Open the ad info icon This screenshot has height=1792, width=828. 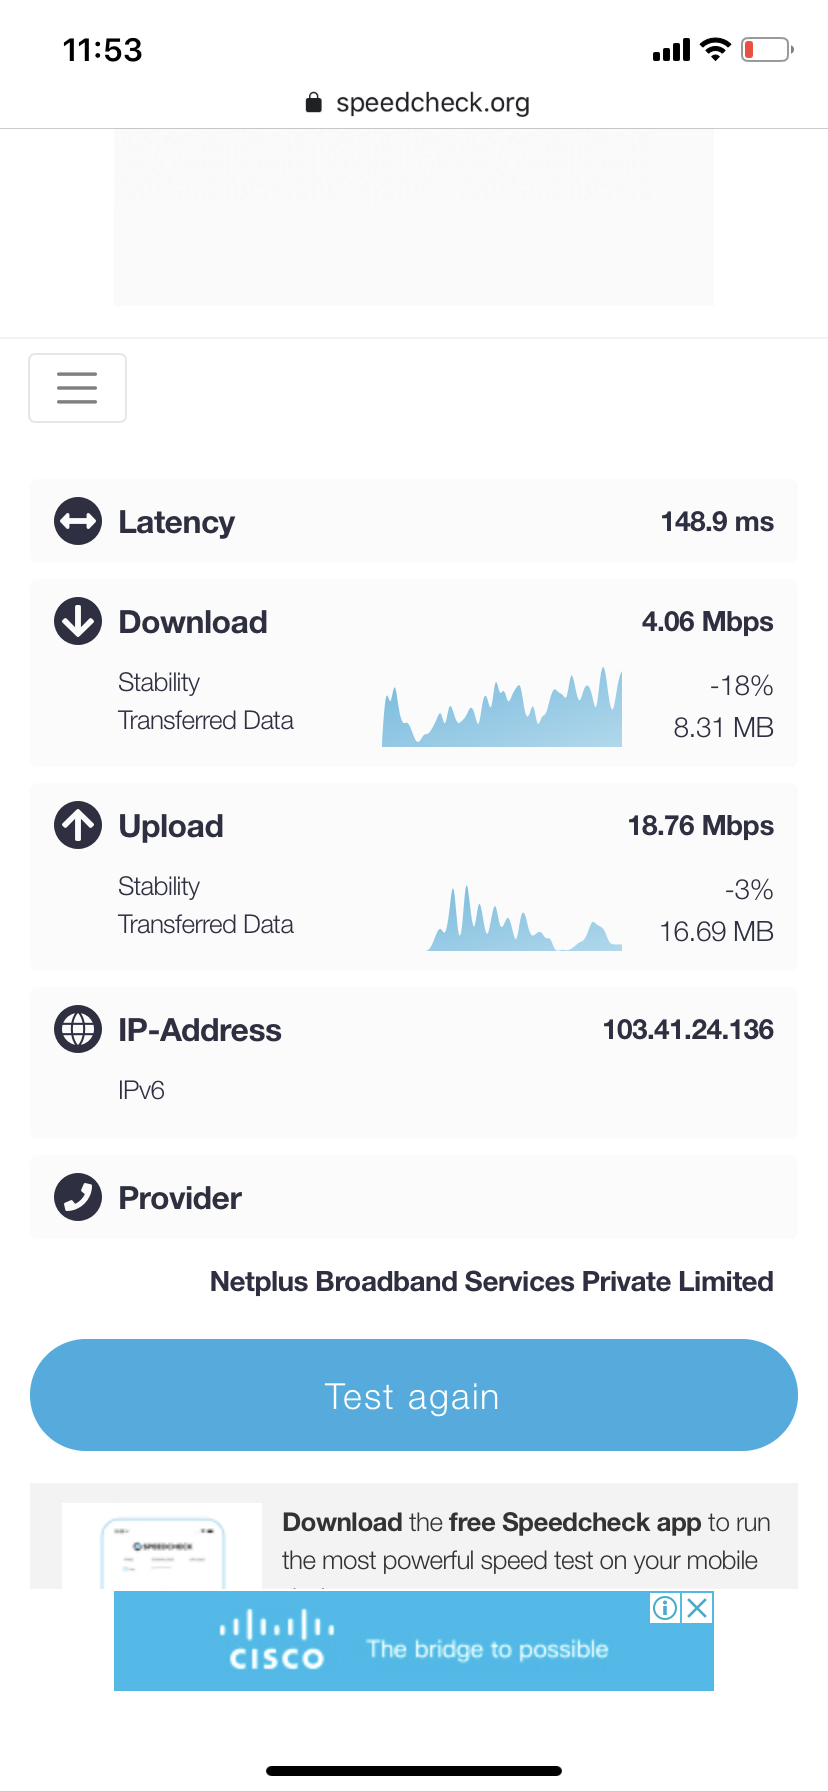(665, 1608)
